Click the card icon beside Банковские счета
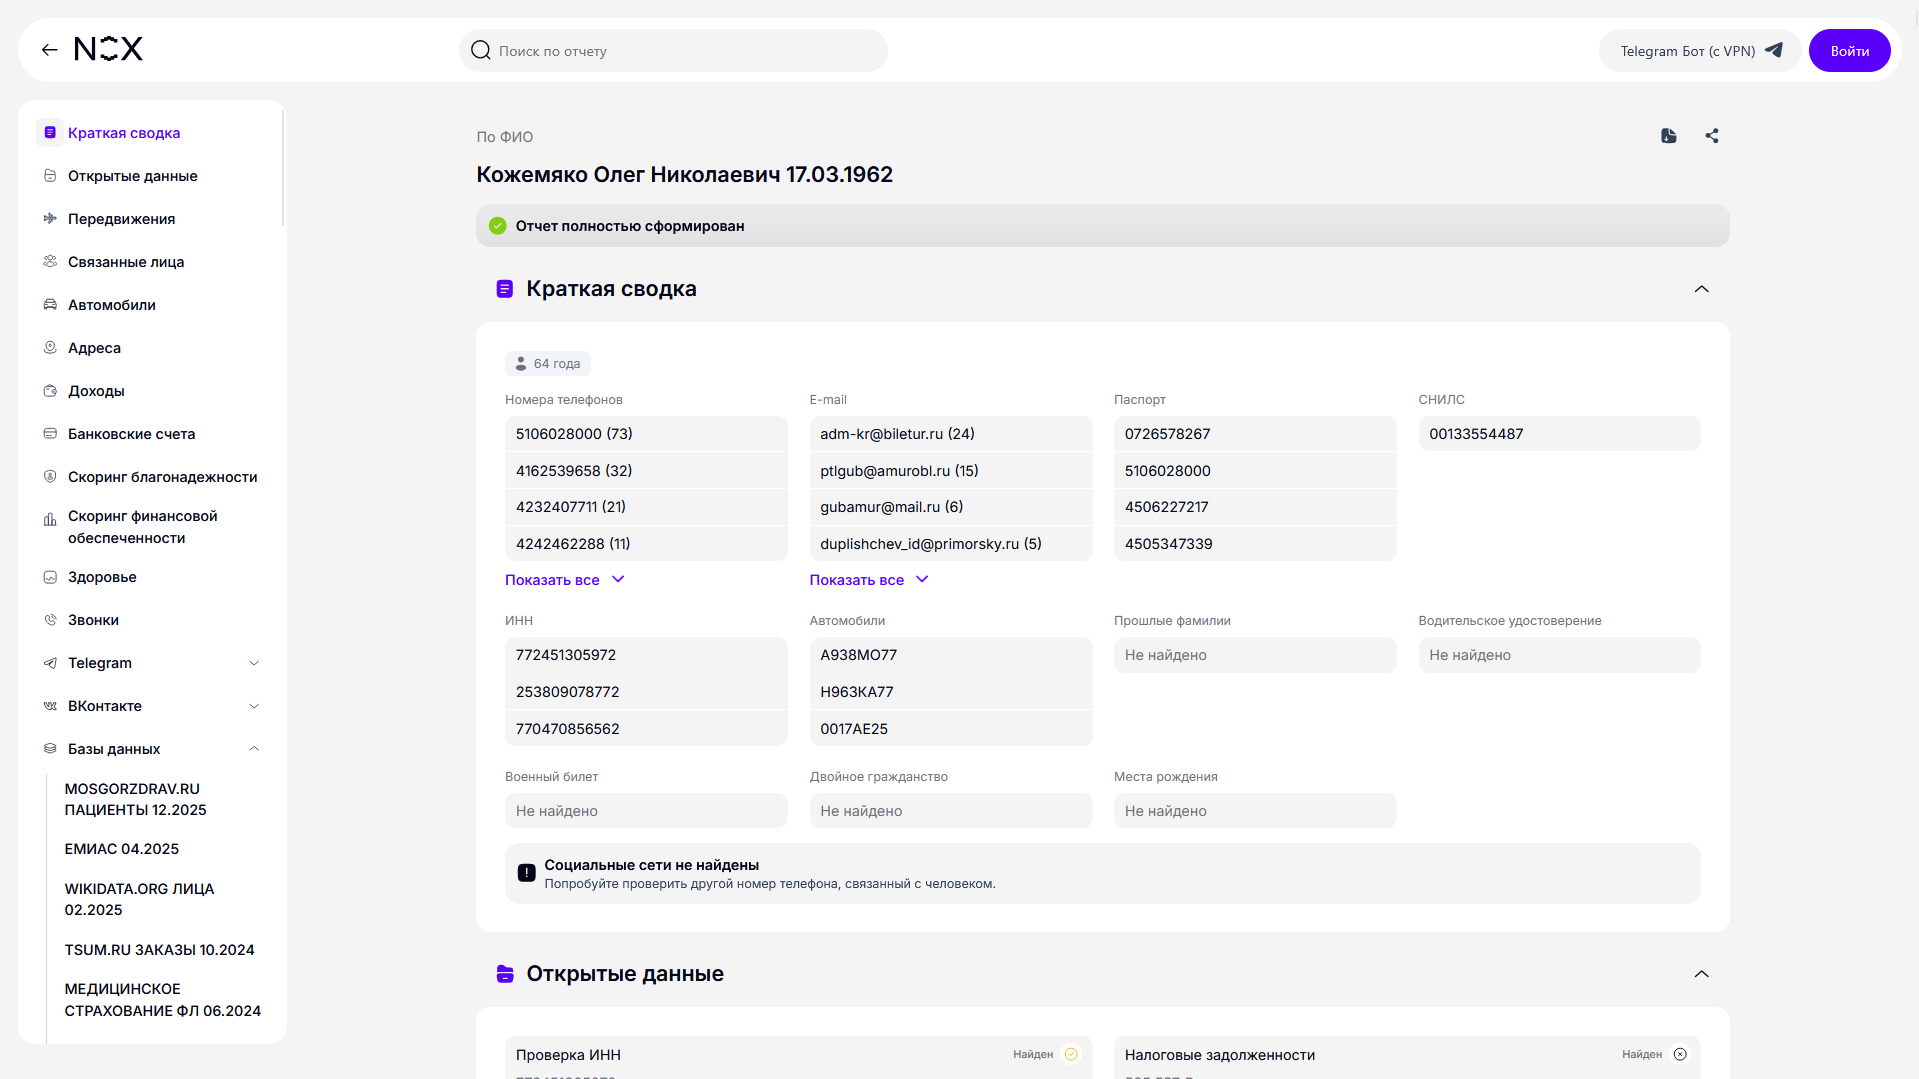 50,434
